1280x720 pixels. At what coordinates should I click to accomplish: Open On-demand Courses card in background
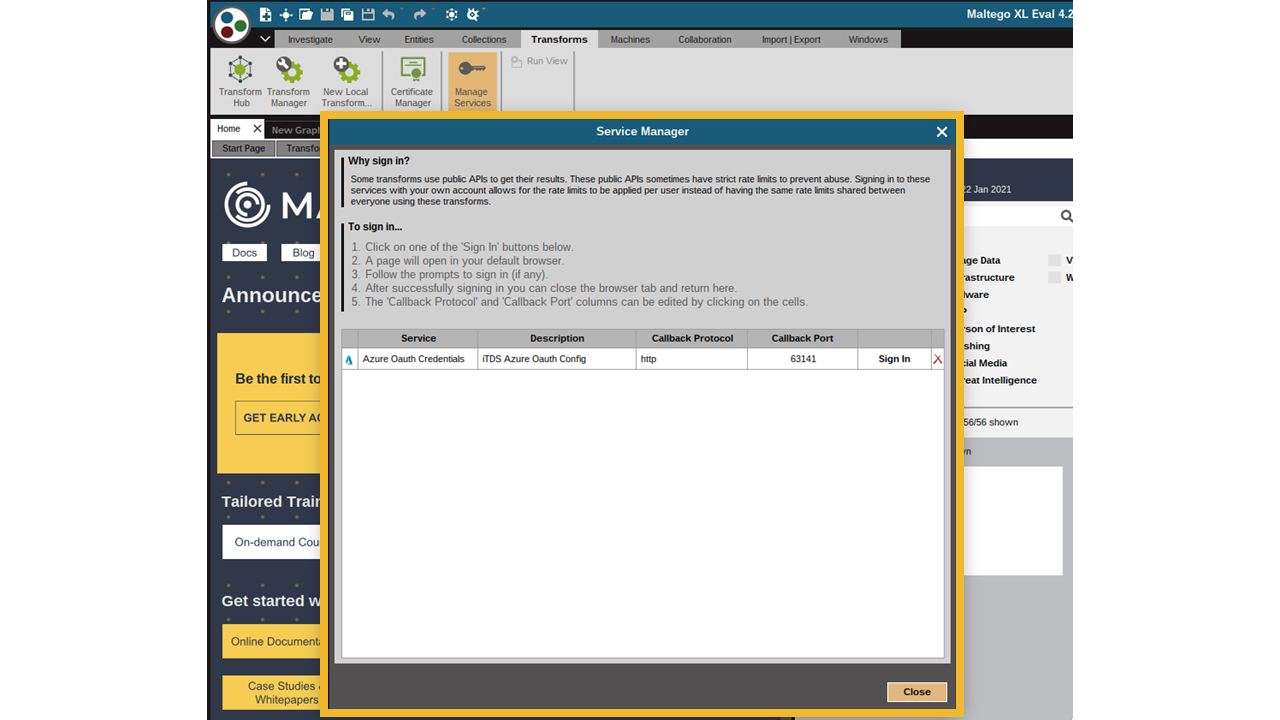(272, 542)
